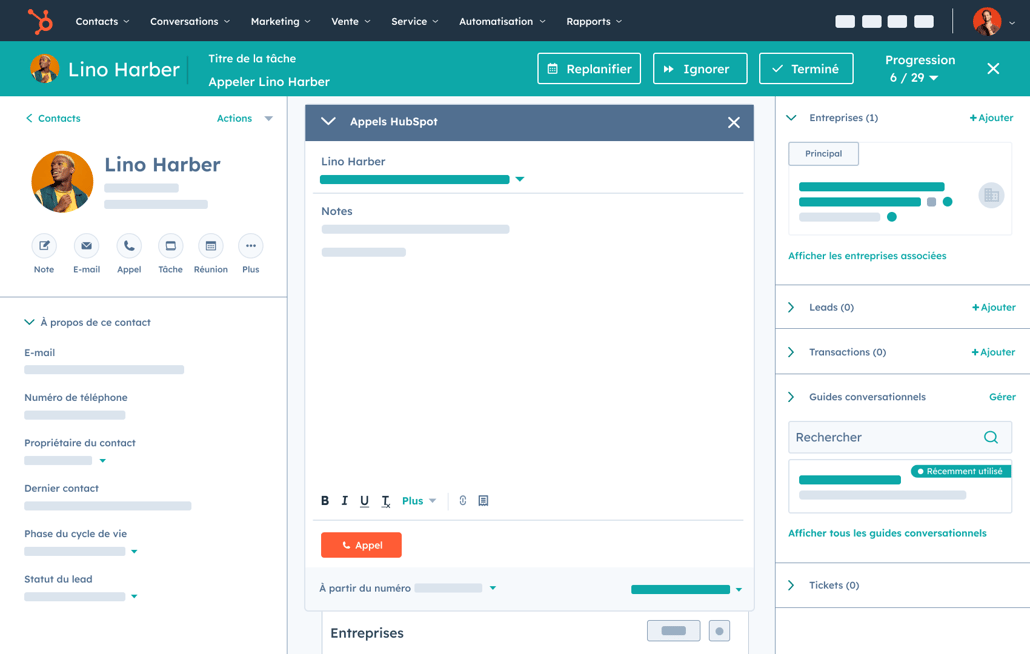Image resolution: width=1030 pixels, height=654 pixels.
Task: Create a task with the Tâche icon
Action: 170,246
